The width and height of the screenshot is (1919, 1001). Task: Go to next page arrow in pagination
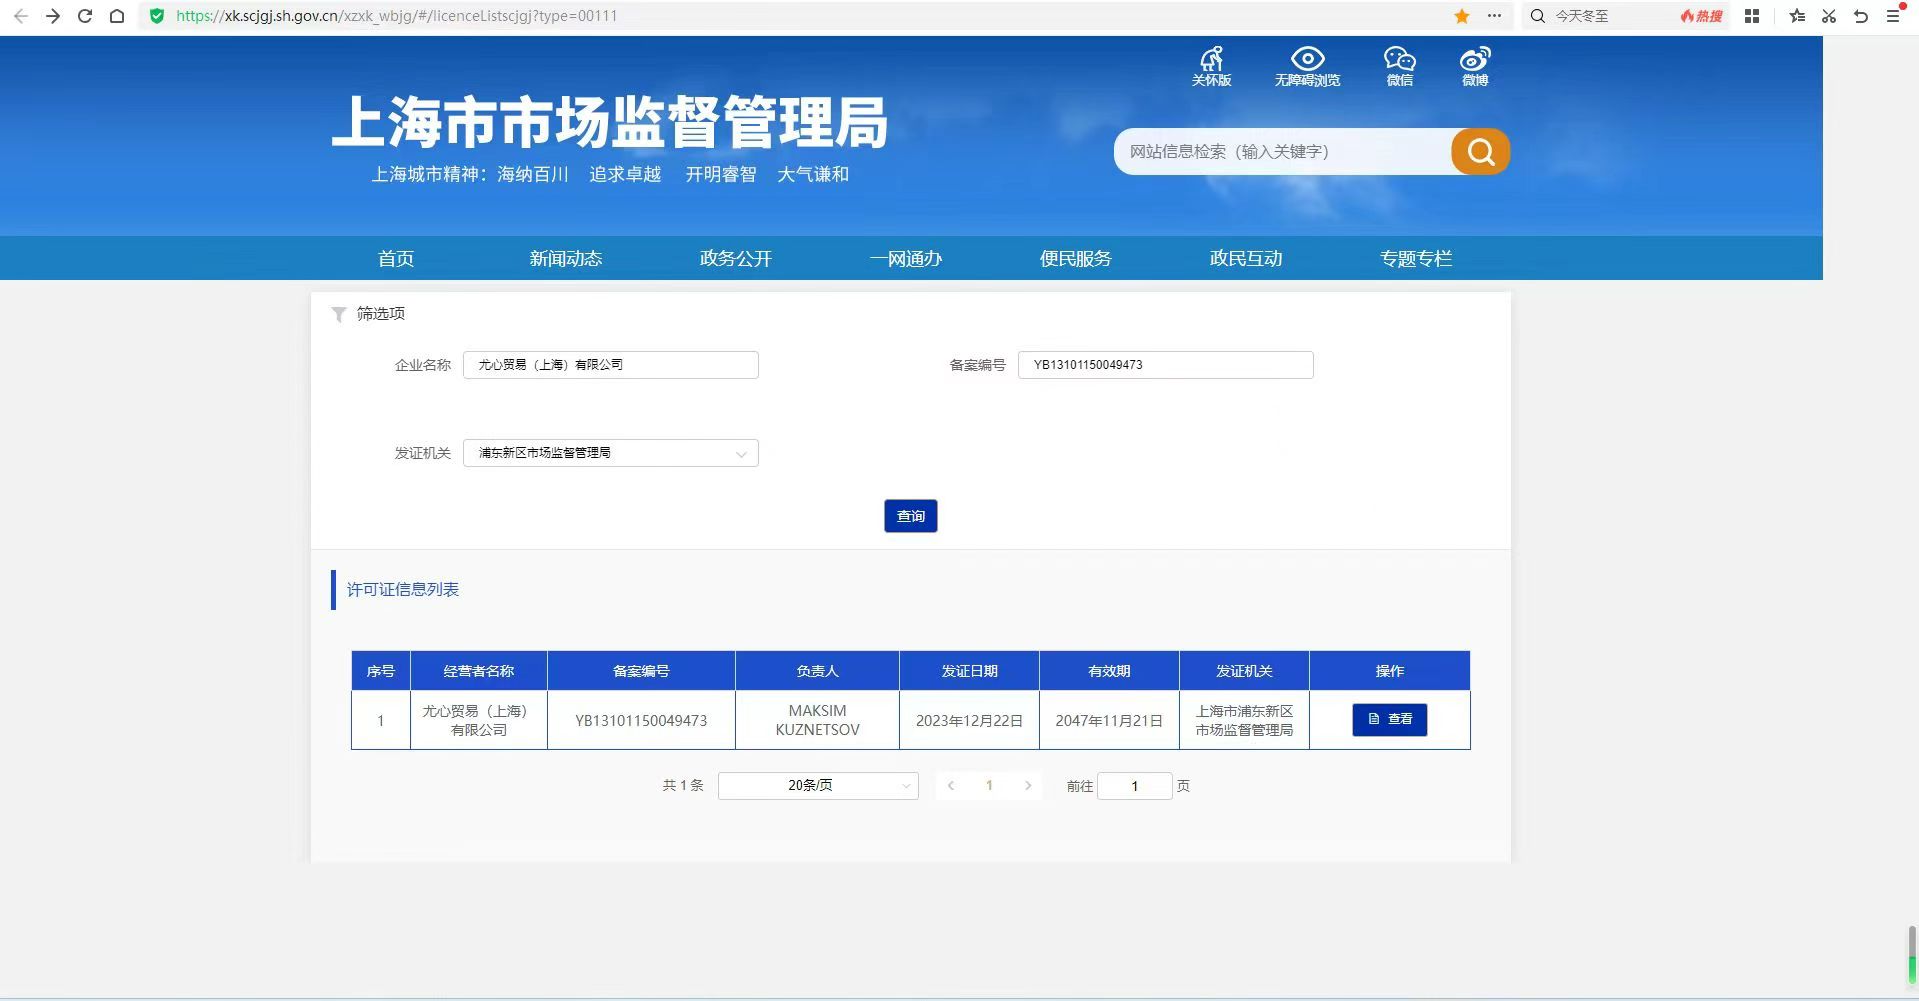[x=1027, y=786]
